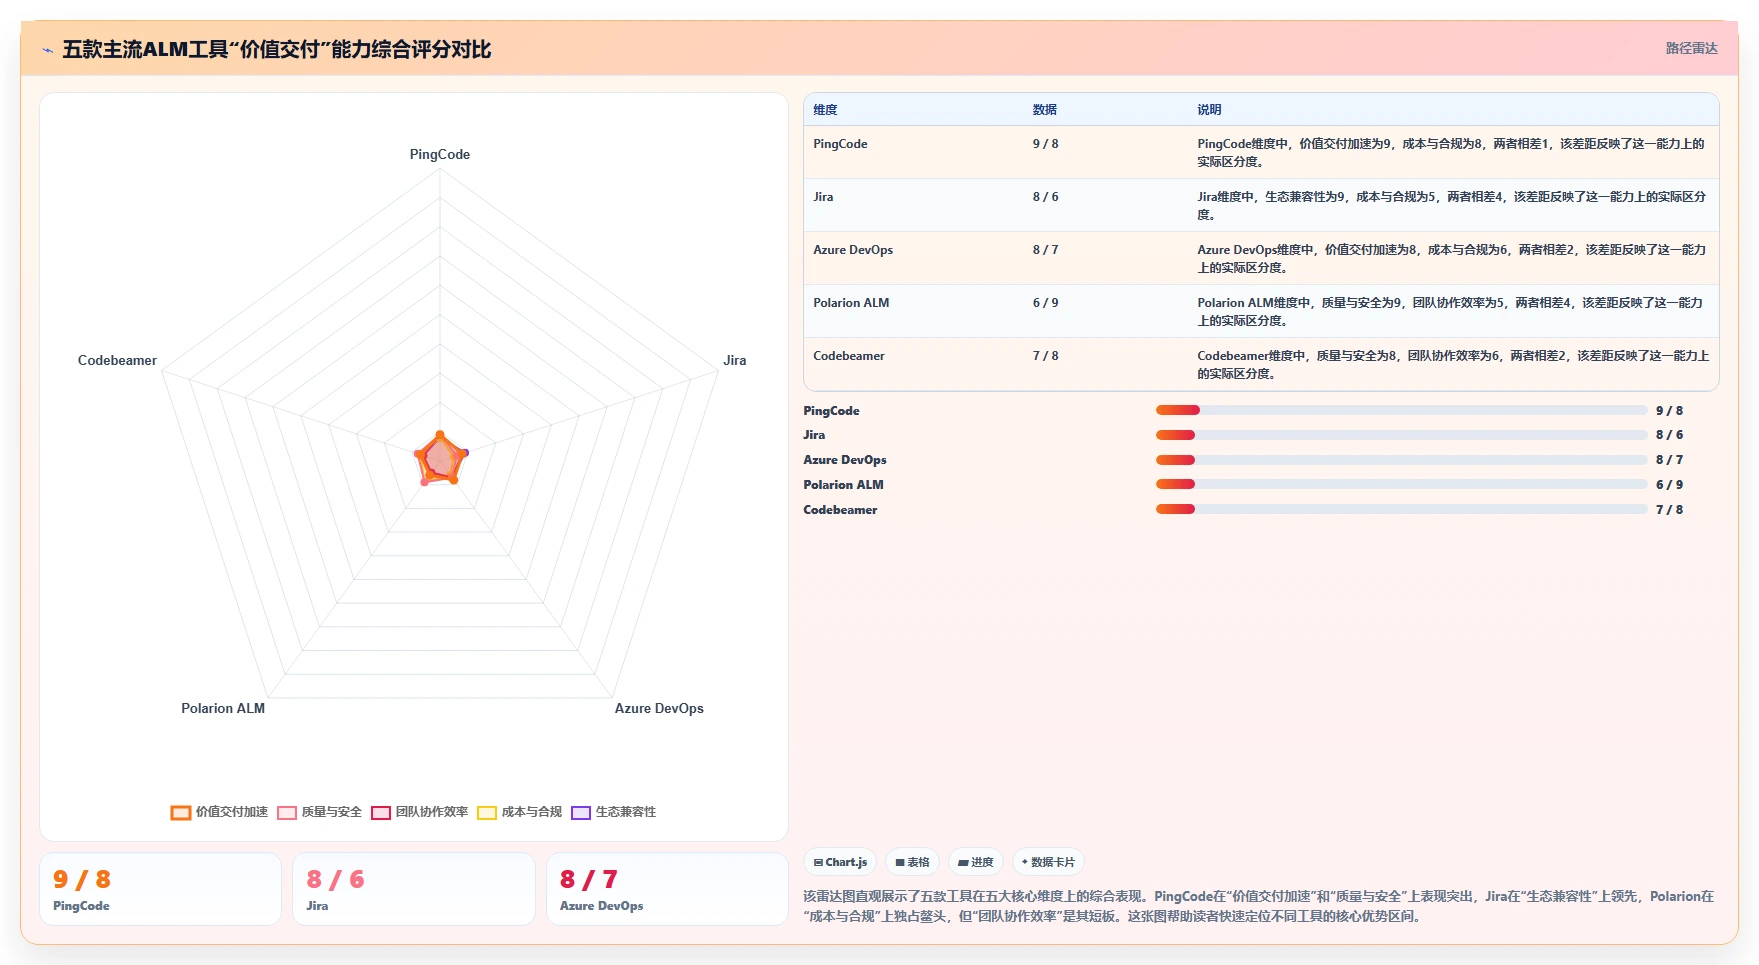This screenshot has height=965, width=1759.
Task: Click the Codebeamer axis label on the radar
Action: [117, 360]
